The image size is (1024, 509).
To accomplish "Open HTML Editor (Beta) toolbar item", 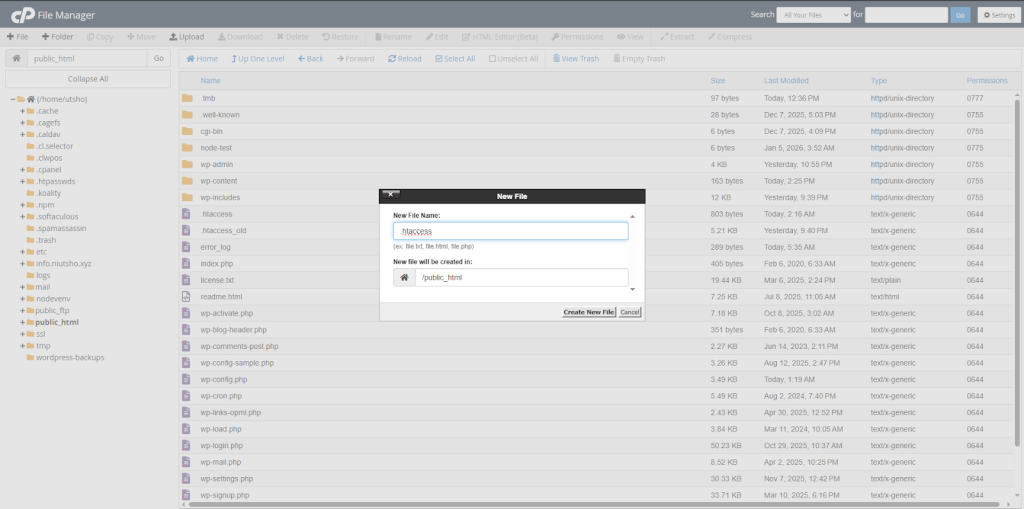I will pos(500,37).
